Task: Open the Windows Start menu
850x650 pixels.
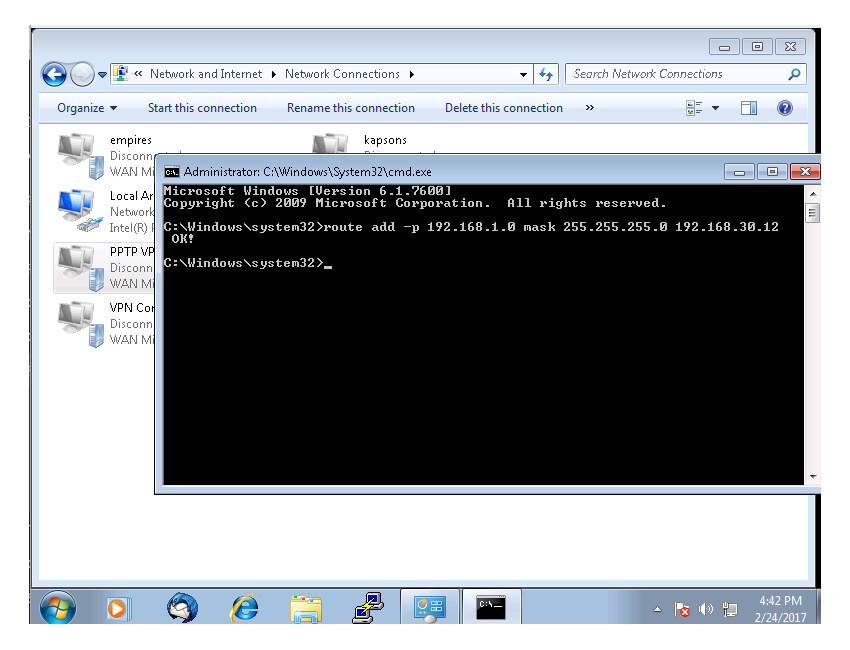Action: coord(57,607)
